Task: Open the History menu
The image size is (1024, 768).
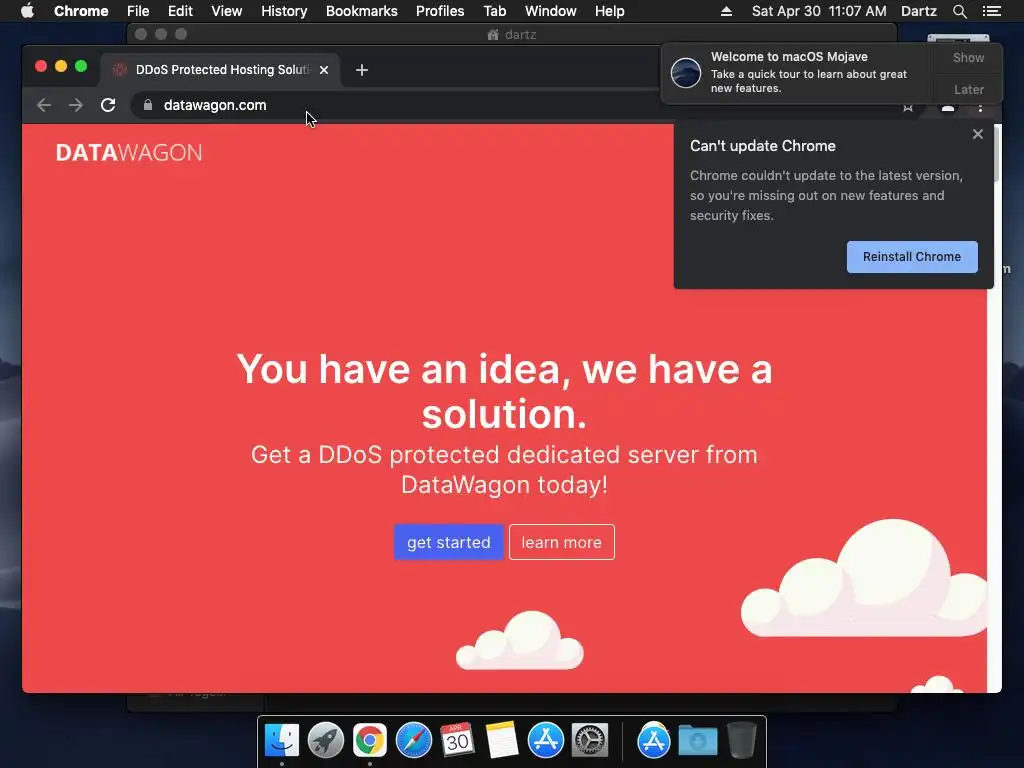Action: [284, 11]
